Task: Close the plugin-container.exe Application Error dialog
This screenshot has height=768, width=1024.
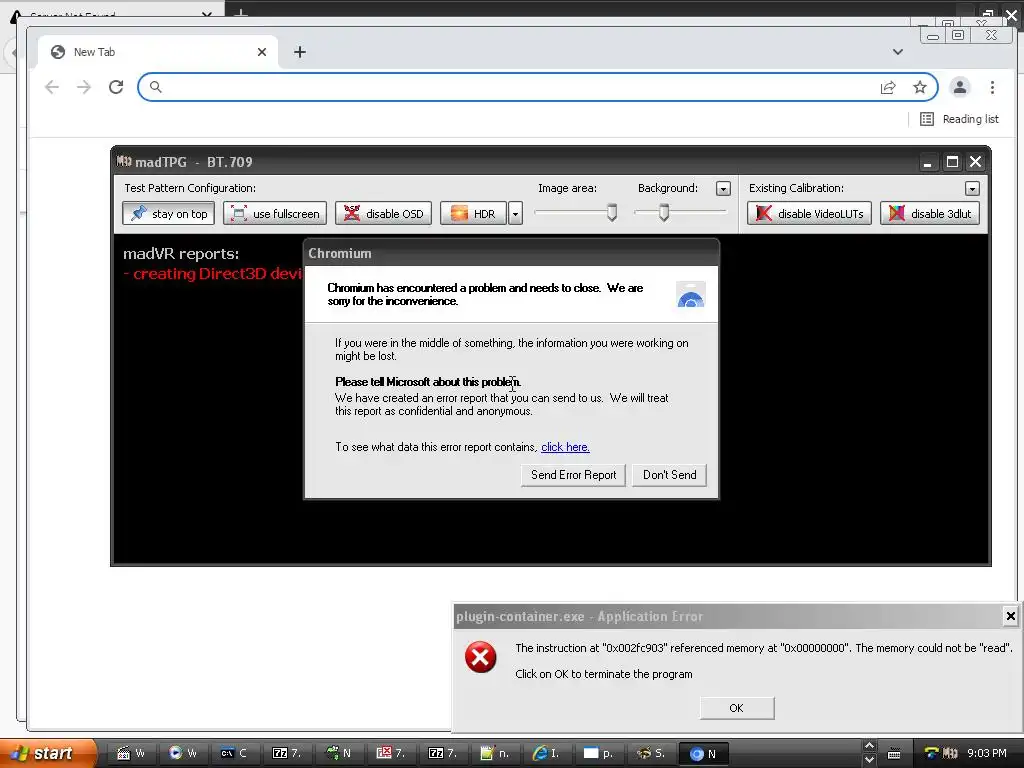Action: coord(1010,616)
